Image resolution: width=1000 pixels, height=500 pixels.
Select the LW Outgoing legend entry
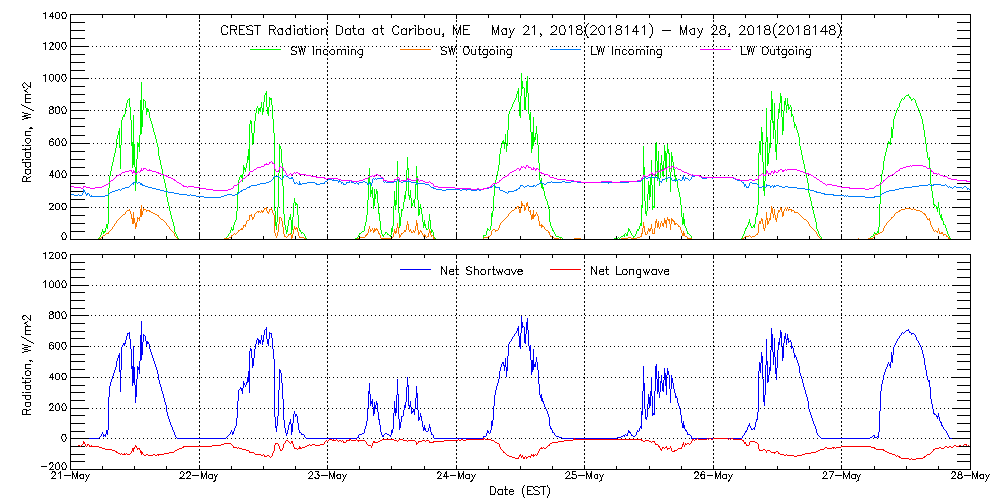point(775,51)
